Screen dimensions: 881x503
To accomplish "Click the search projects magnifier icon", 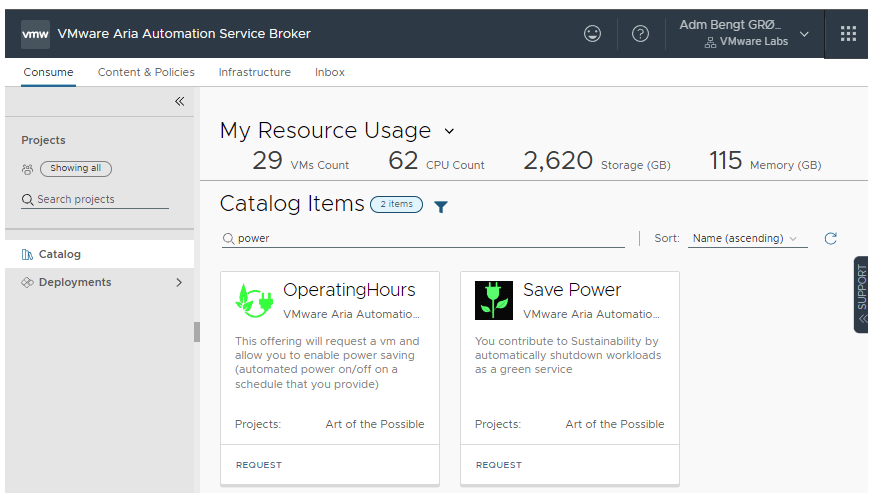I will 28,200.
